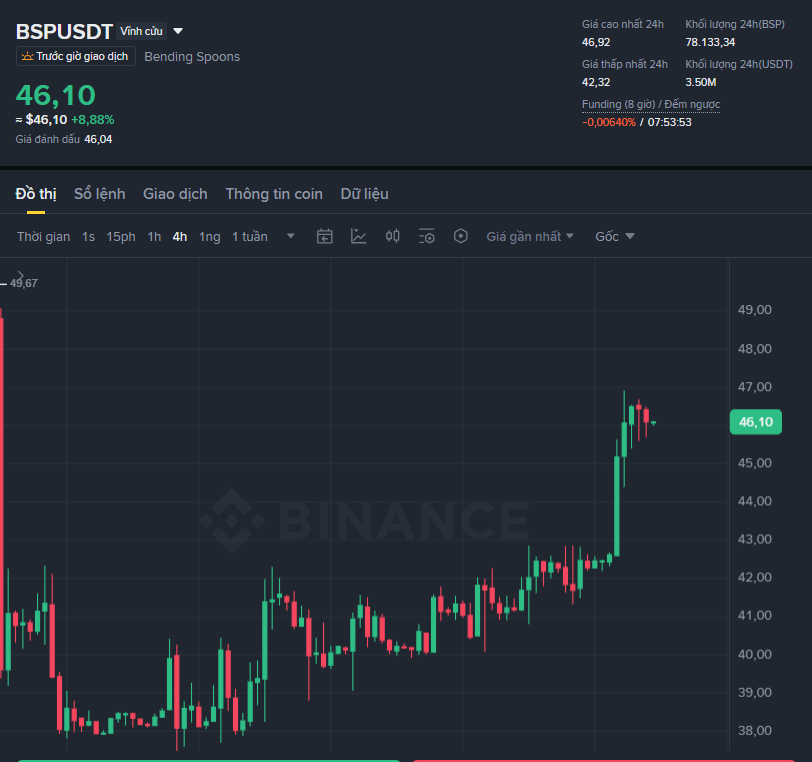Click the +8,88% change value

pos(93,120)
